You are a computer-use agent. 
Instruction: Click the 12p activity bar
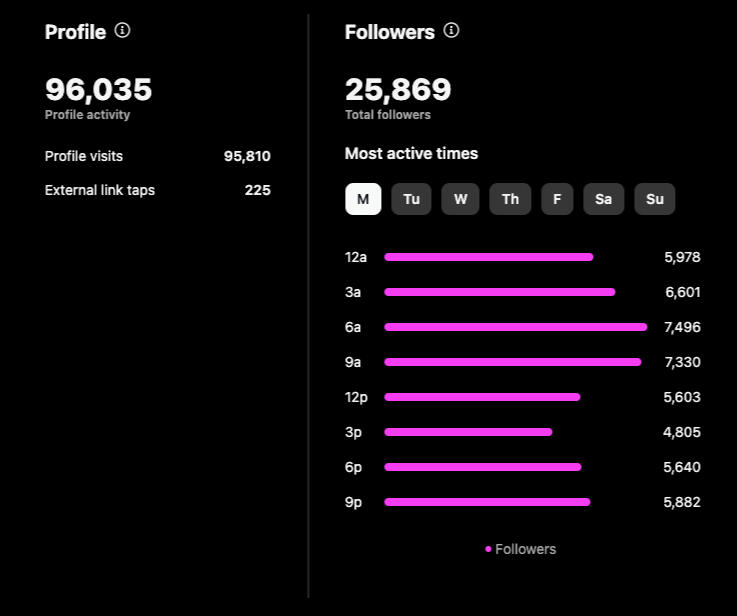click(x=482, y=397)
